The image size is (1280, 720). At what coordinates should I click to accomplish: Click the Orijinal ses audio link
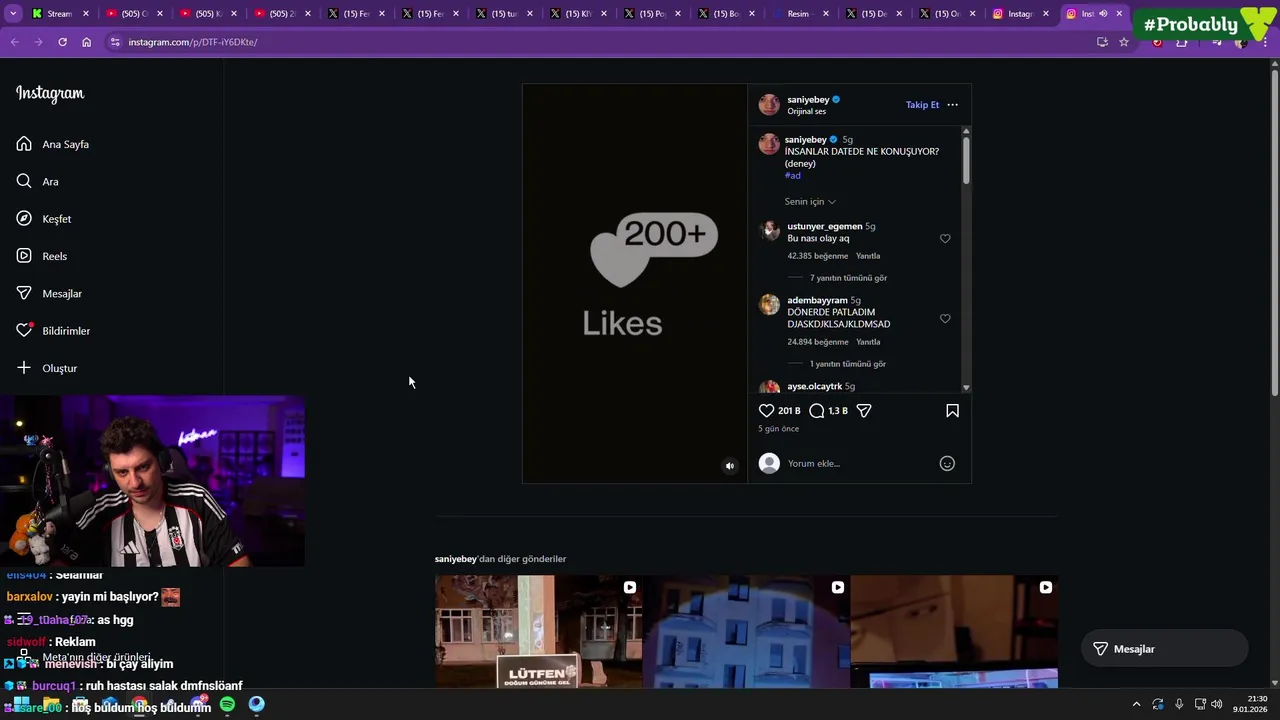tap(806, 112)
